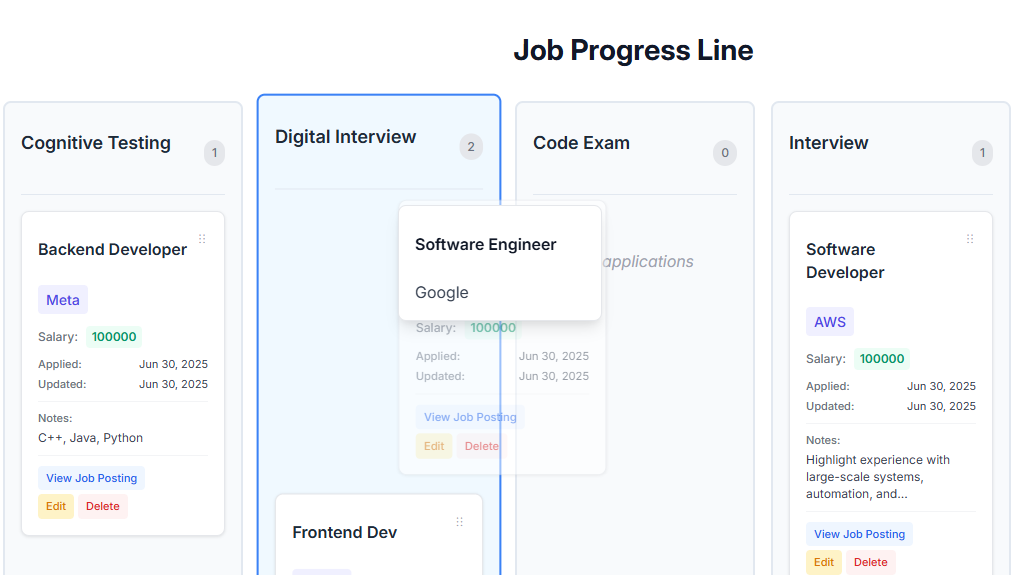Screen dimensions: 1018x575
Task: Click the Interview column count badge
Action: tap(982, 153)
